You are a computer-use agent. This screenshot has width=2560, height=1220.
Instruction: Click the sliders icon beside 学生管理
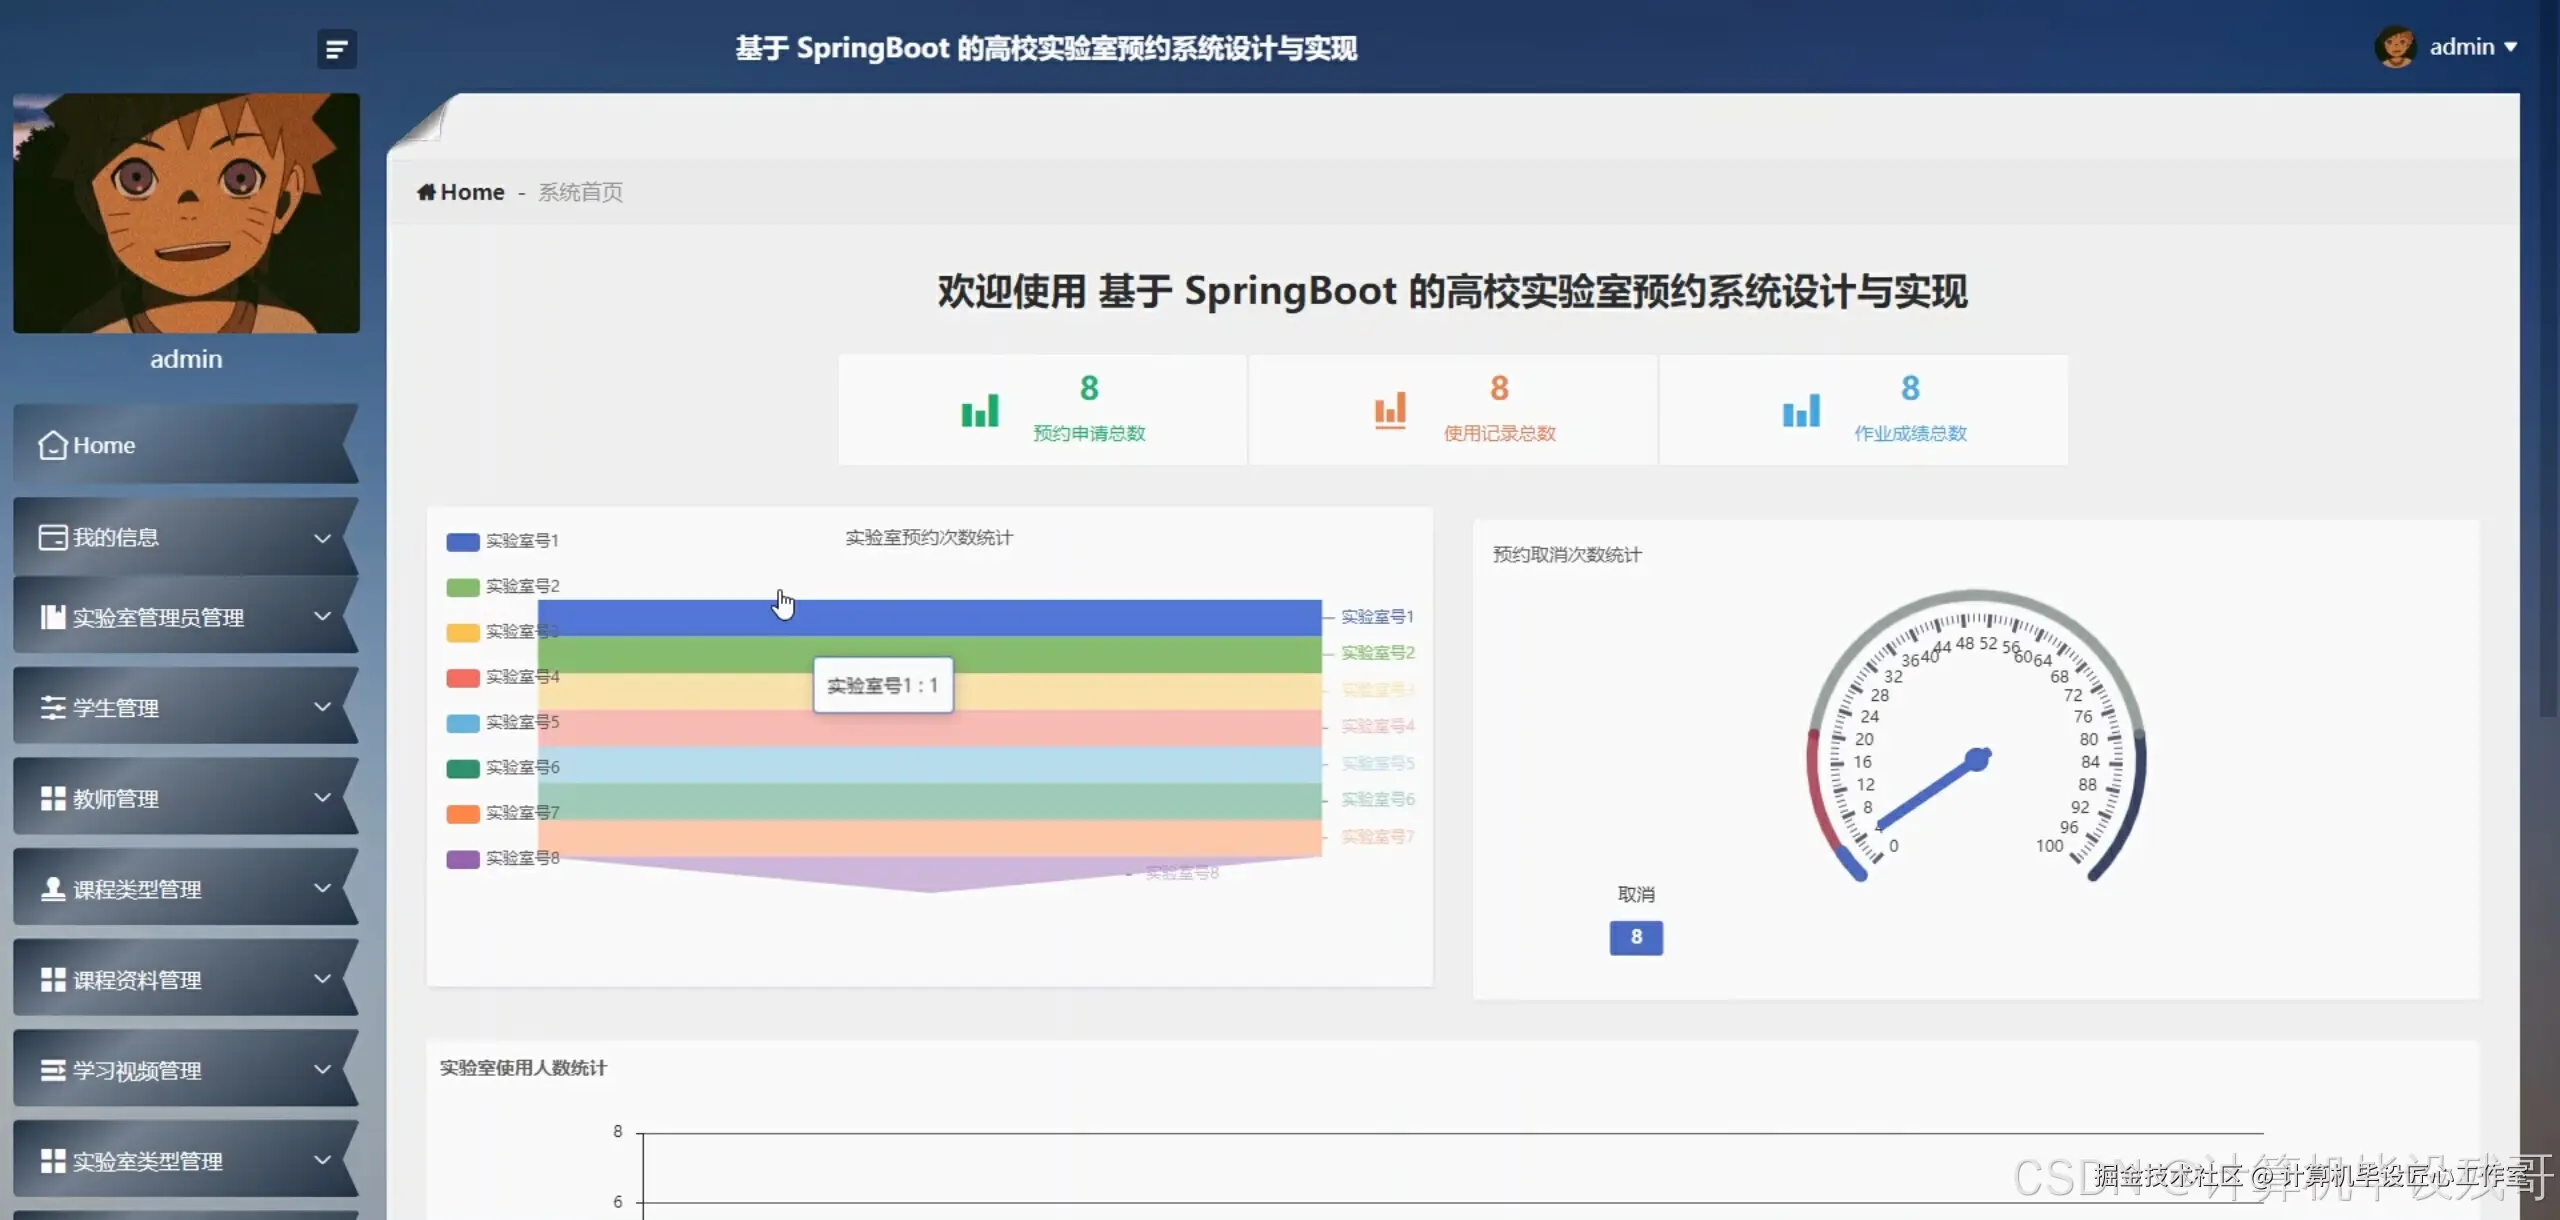coord(52,708)
